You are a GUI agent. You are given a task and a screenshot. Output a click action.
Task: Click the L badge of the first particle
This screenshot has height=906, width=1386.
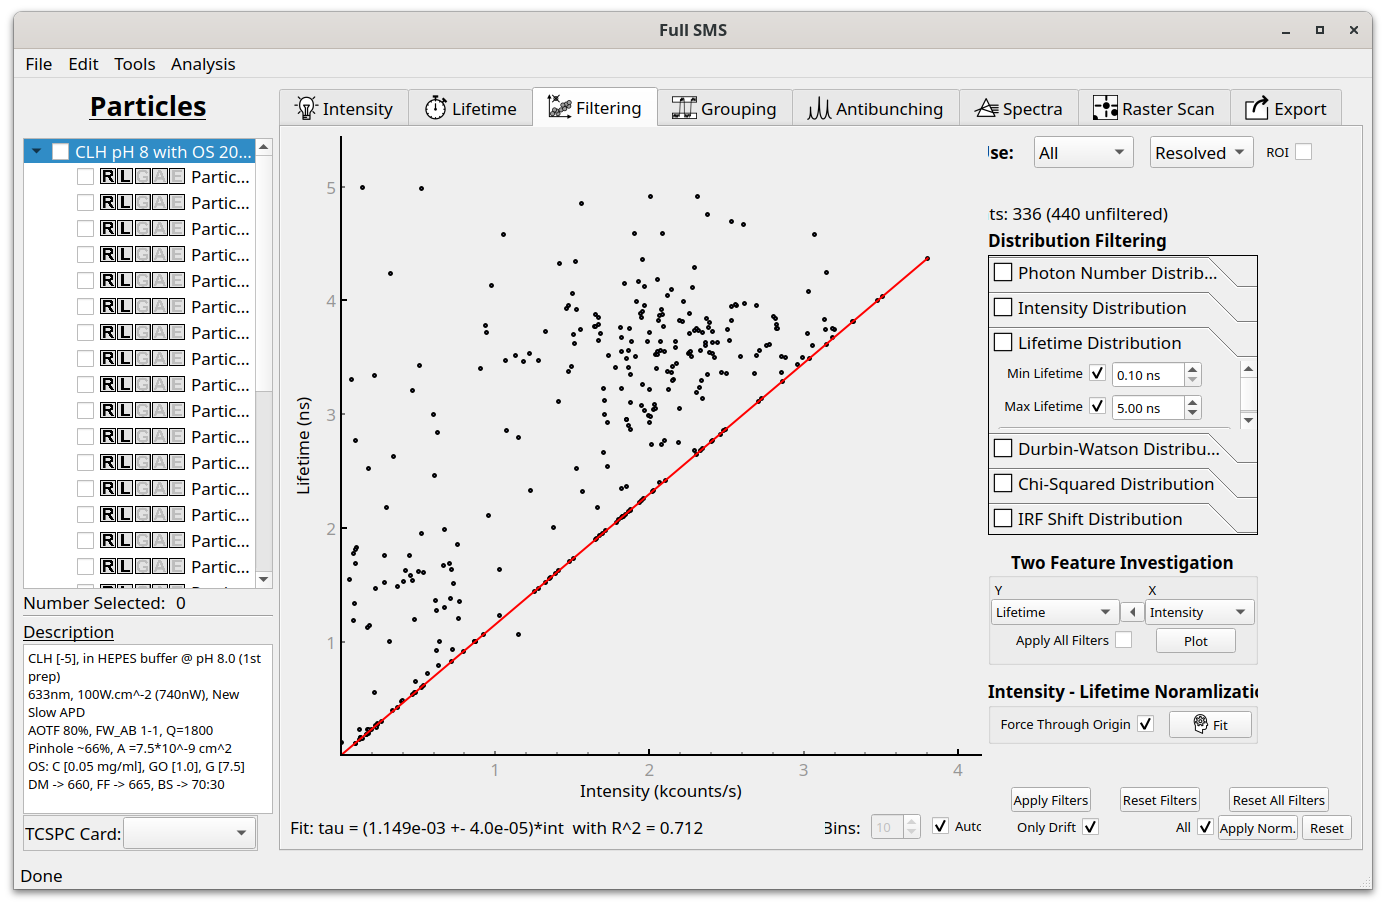(125, 177)
